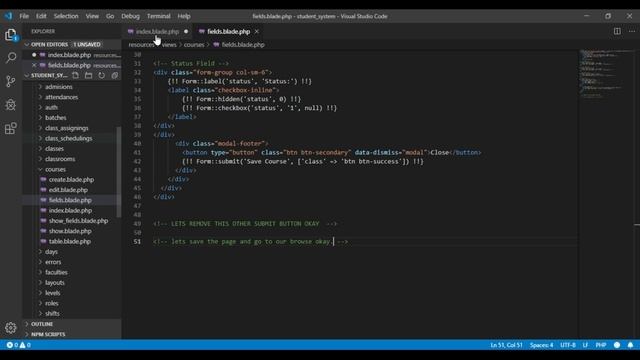This screenshot has height=360, width=640.
Task: Expand the classes folder
Action: (x=54, y=149)
